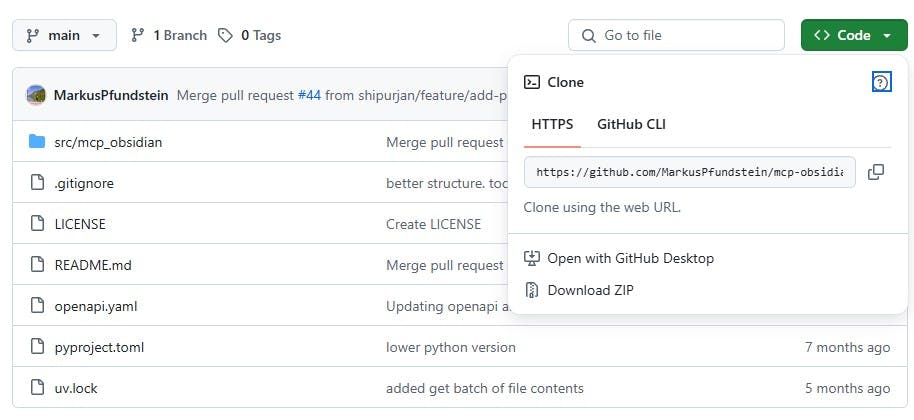Click the file icon beside README.md
The width and height of the screenshot is (914, 420).
click(37, 264)
